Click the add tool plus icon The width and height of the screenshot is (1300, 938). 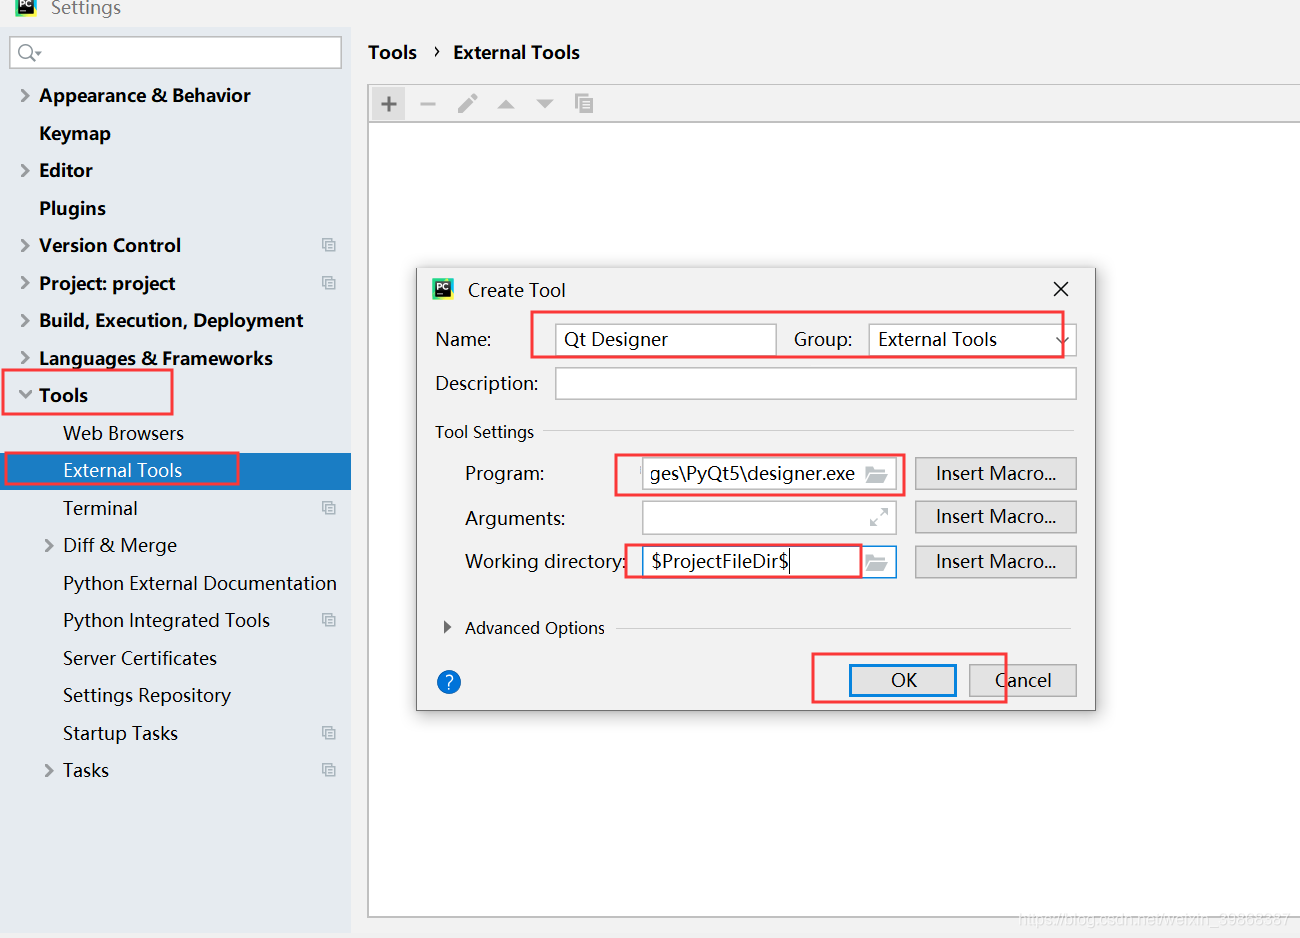(x=389, y=104)
